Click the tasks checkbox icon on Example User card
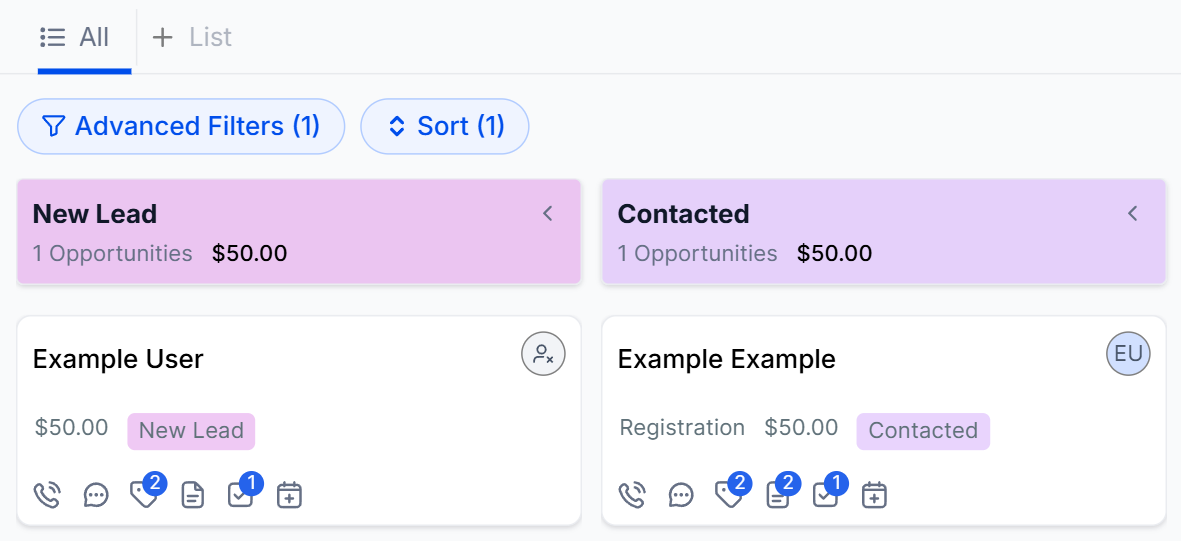 pyautogui.click(x=241, y=495)
